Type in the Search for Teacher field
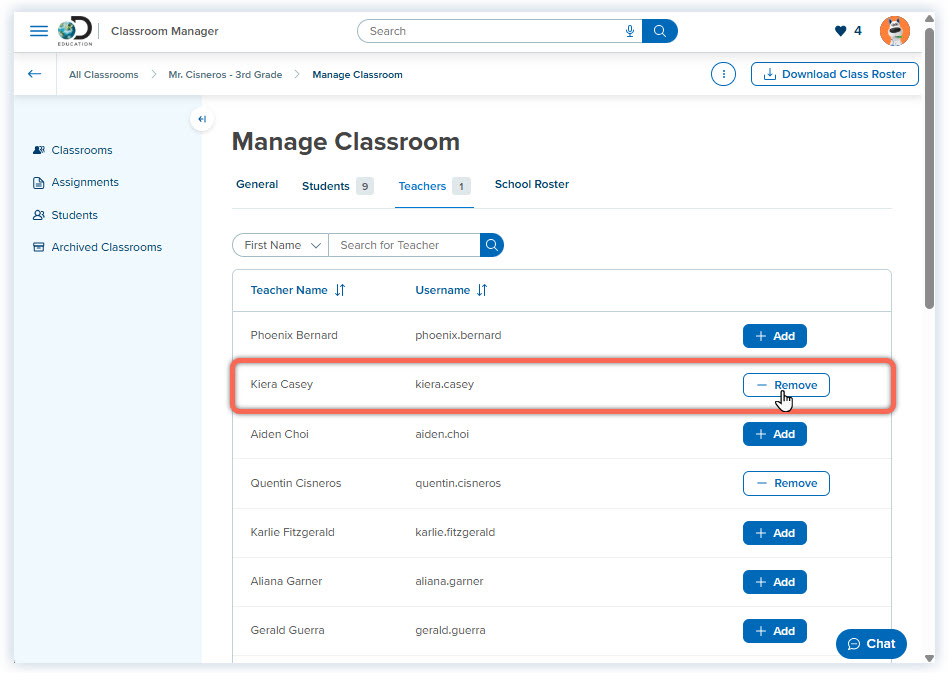The height and width of the screenshot is (673, 948). click(x=404, y=245)
